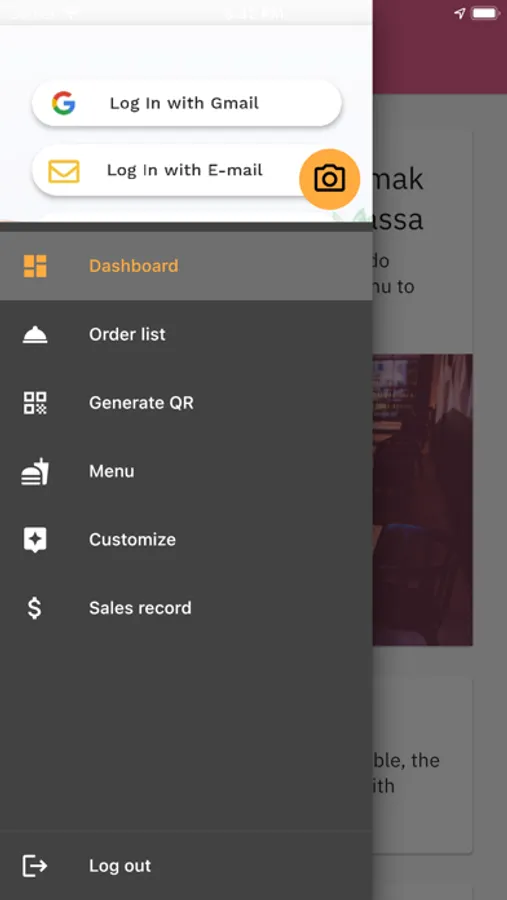
Task: Click the Google logo icon
Action: 63,103
